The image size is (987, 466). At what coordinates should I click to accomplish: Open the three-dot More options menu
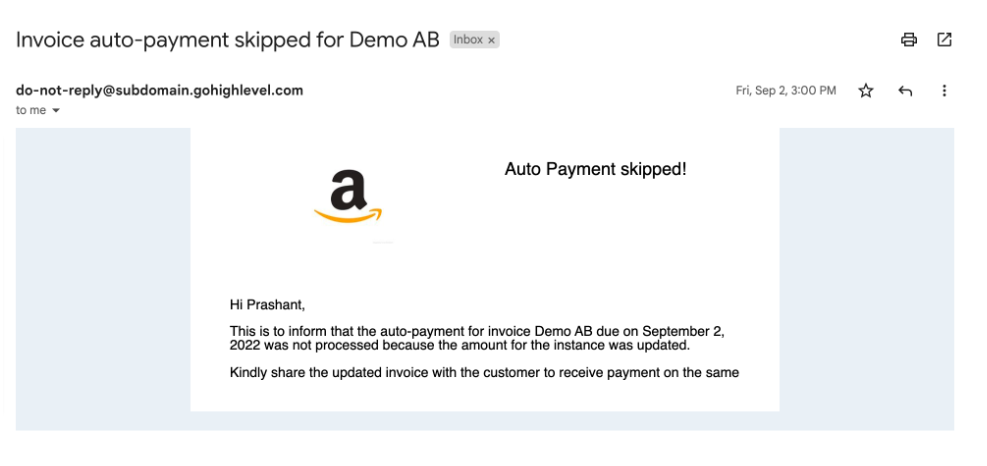[x=944, y=91]
